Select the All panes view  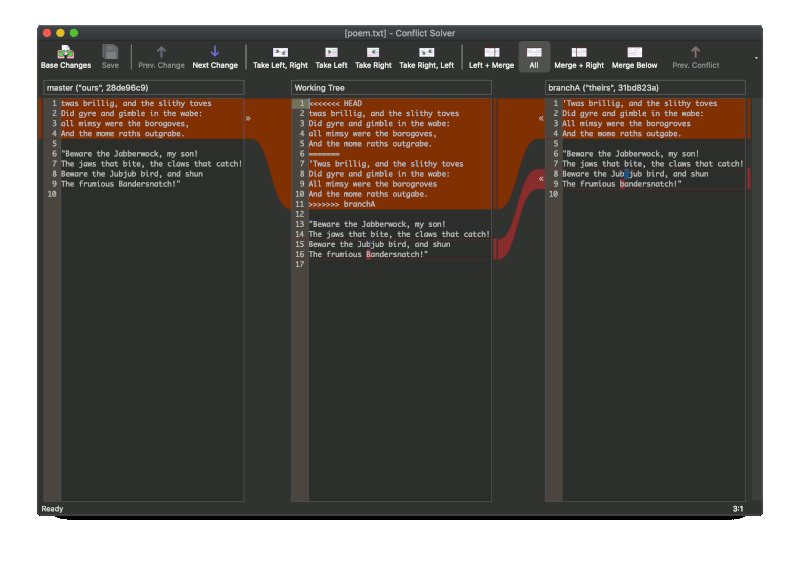click(x=534, y=57)
